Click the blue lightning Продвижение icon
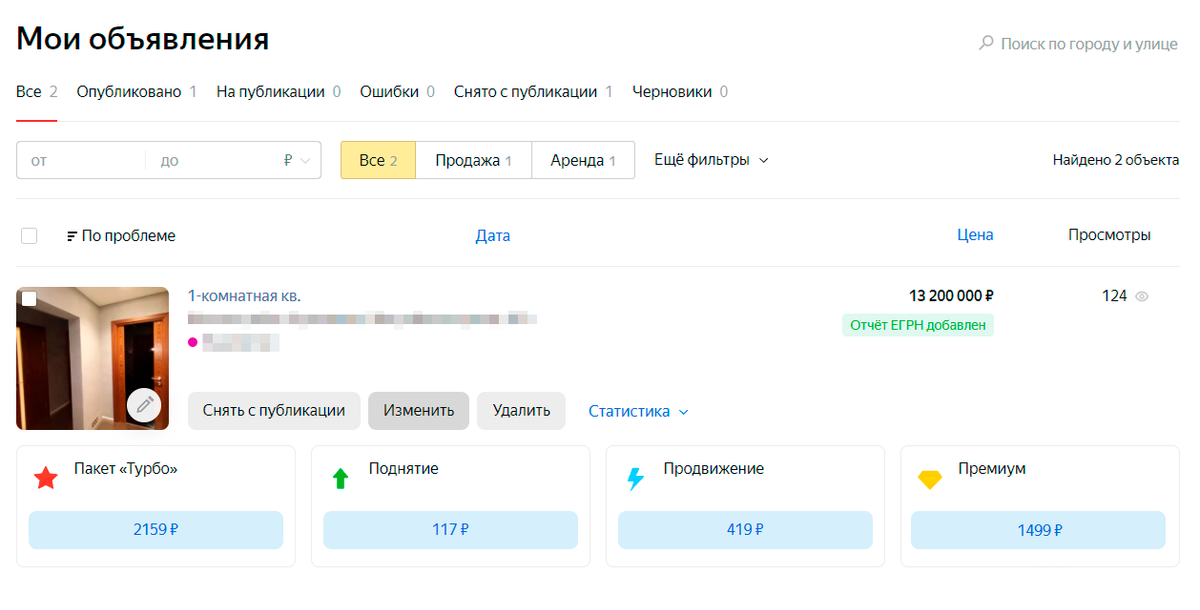Screen dimensions: 1200x610 (x=635, y=478)
